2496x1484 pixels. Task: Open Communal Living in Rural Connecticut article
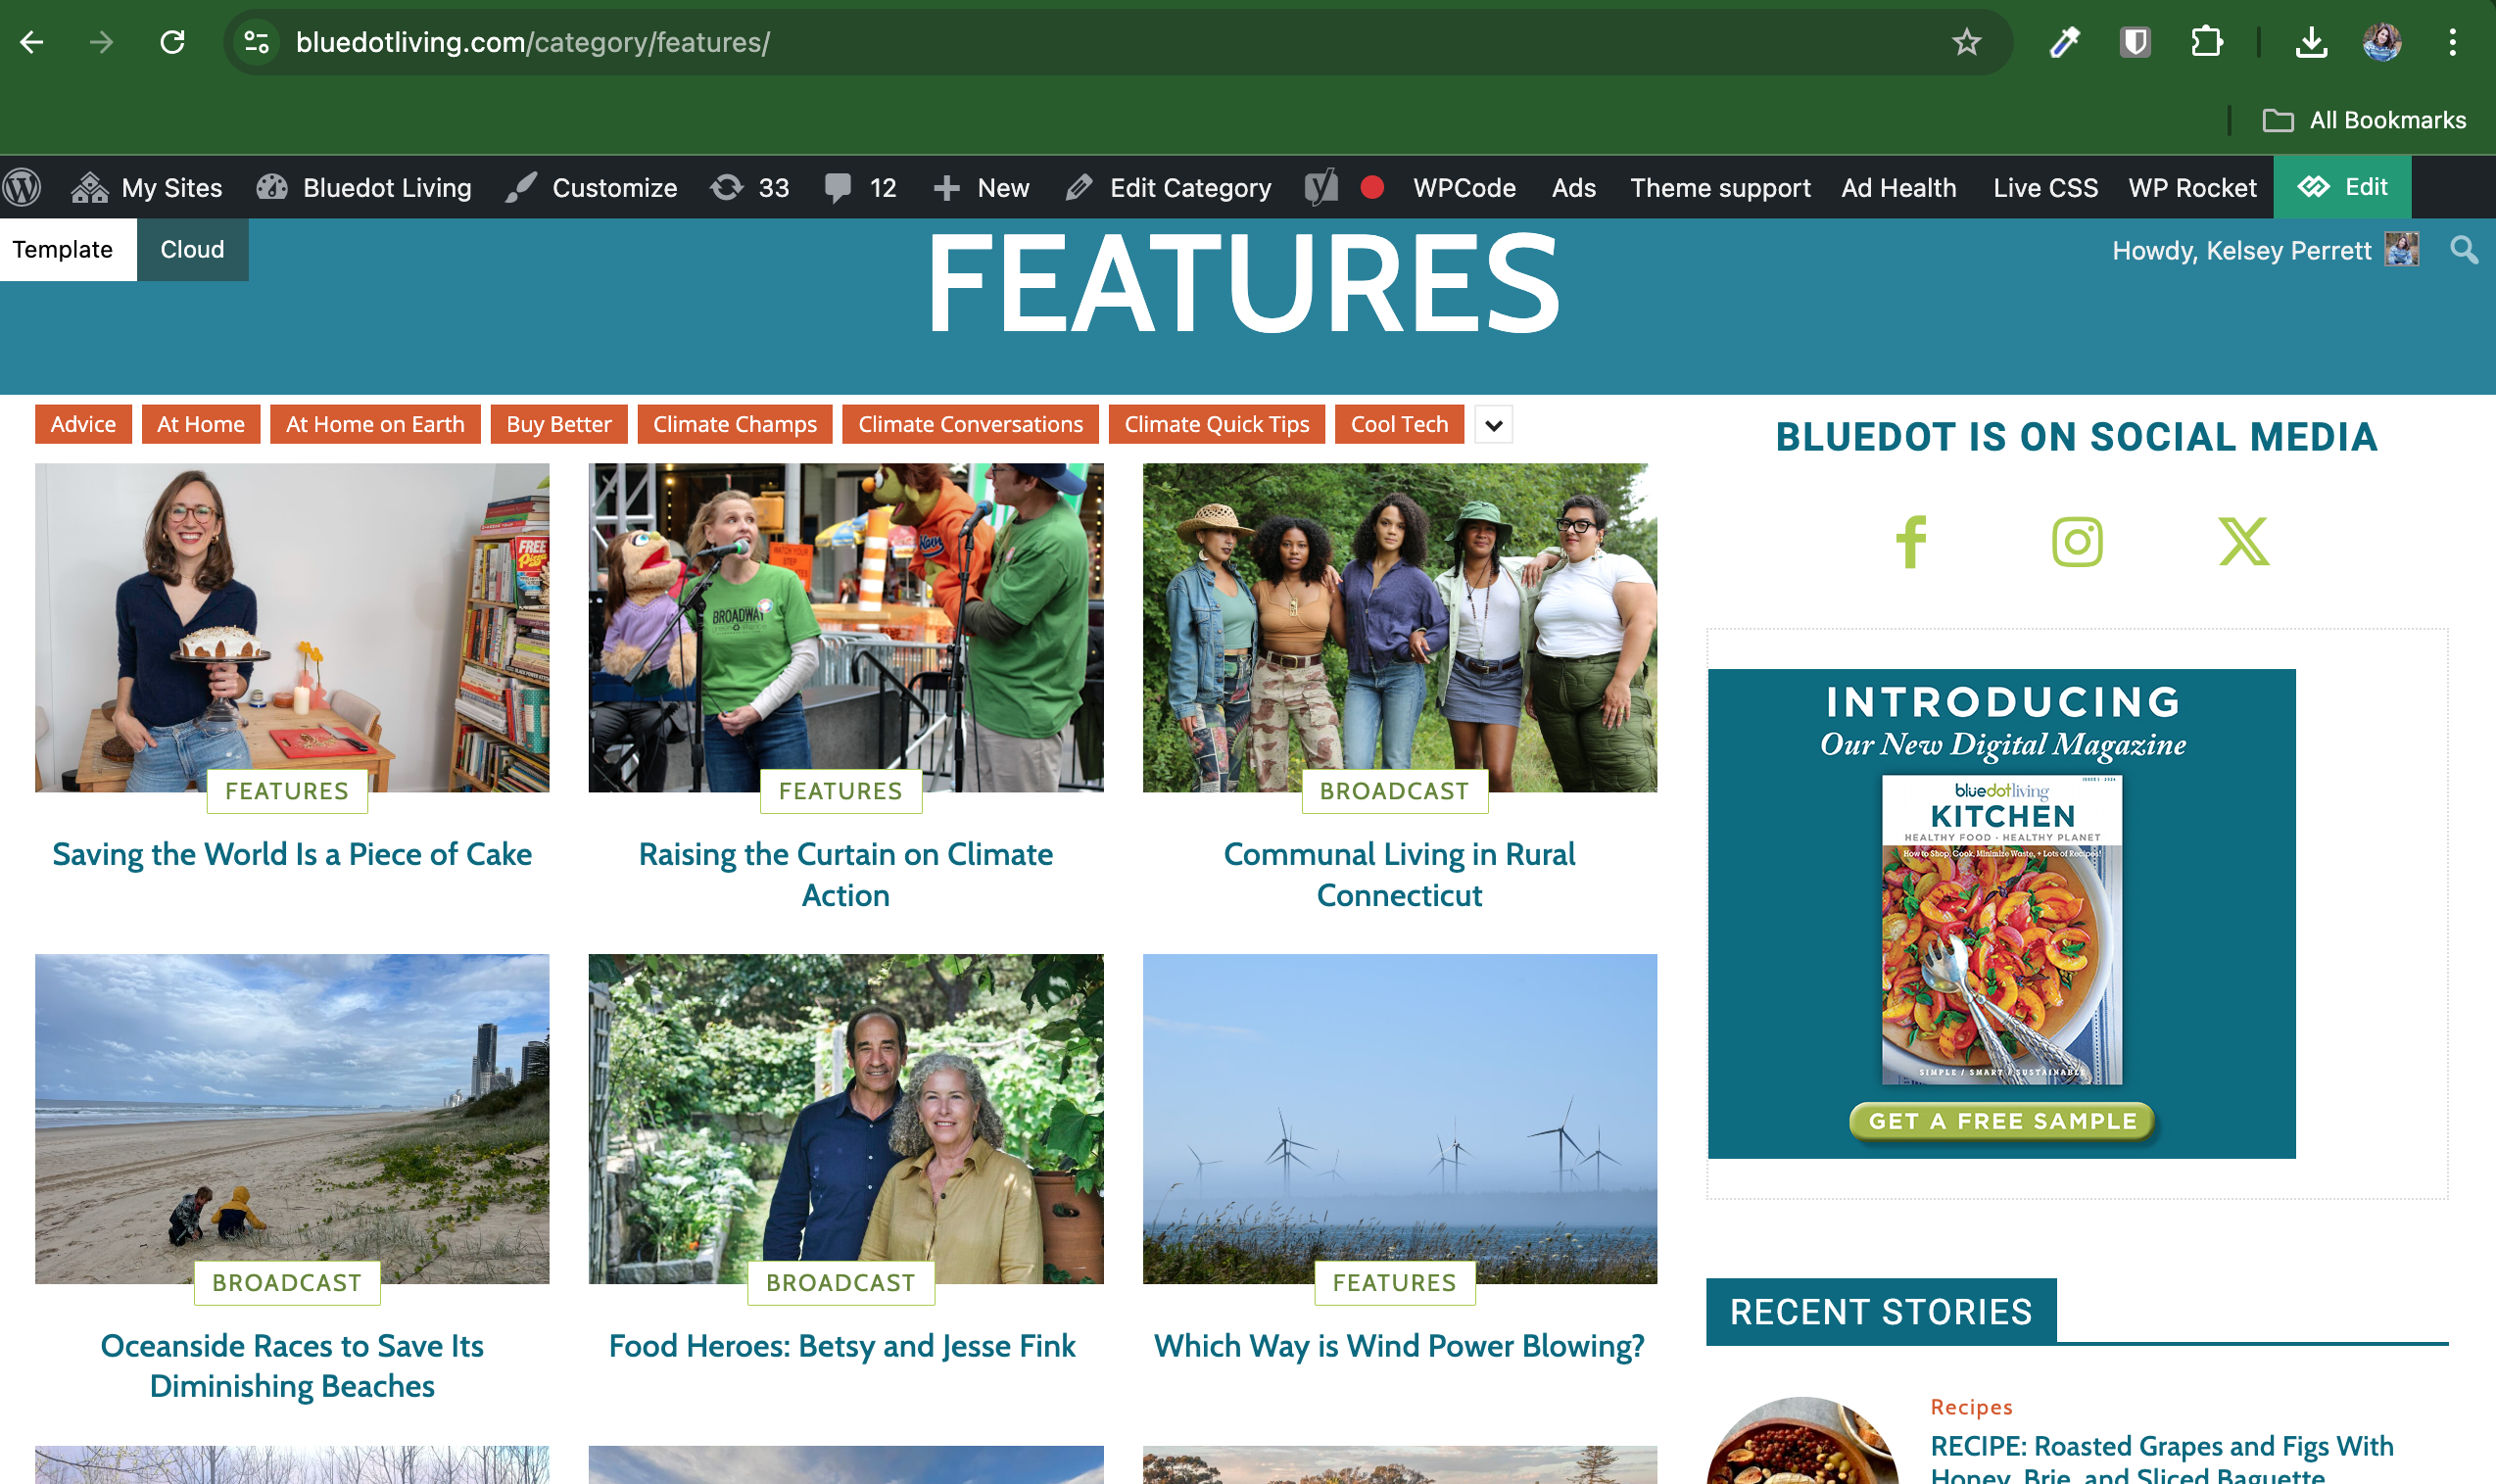pyautogui.click(x=1399, y=875)
